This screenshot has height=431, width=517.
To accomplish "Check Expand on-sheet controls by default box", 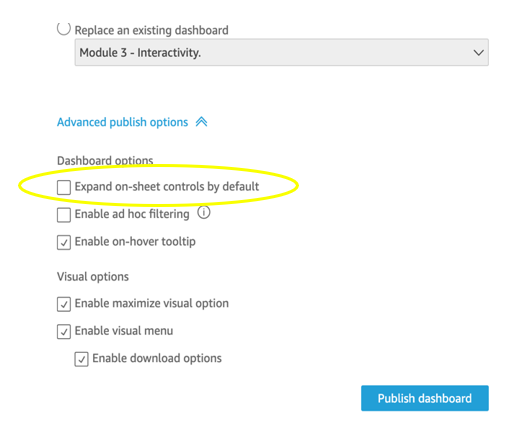I will [64, 187].
